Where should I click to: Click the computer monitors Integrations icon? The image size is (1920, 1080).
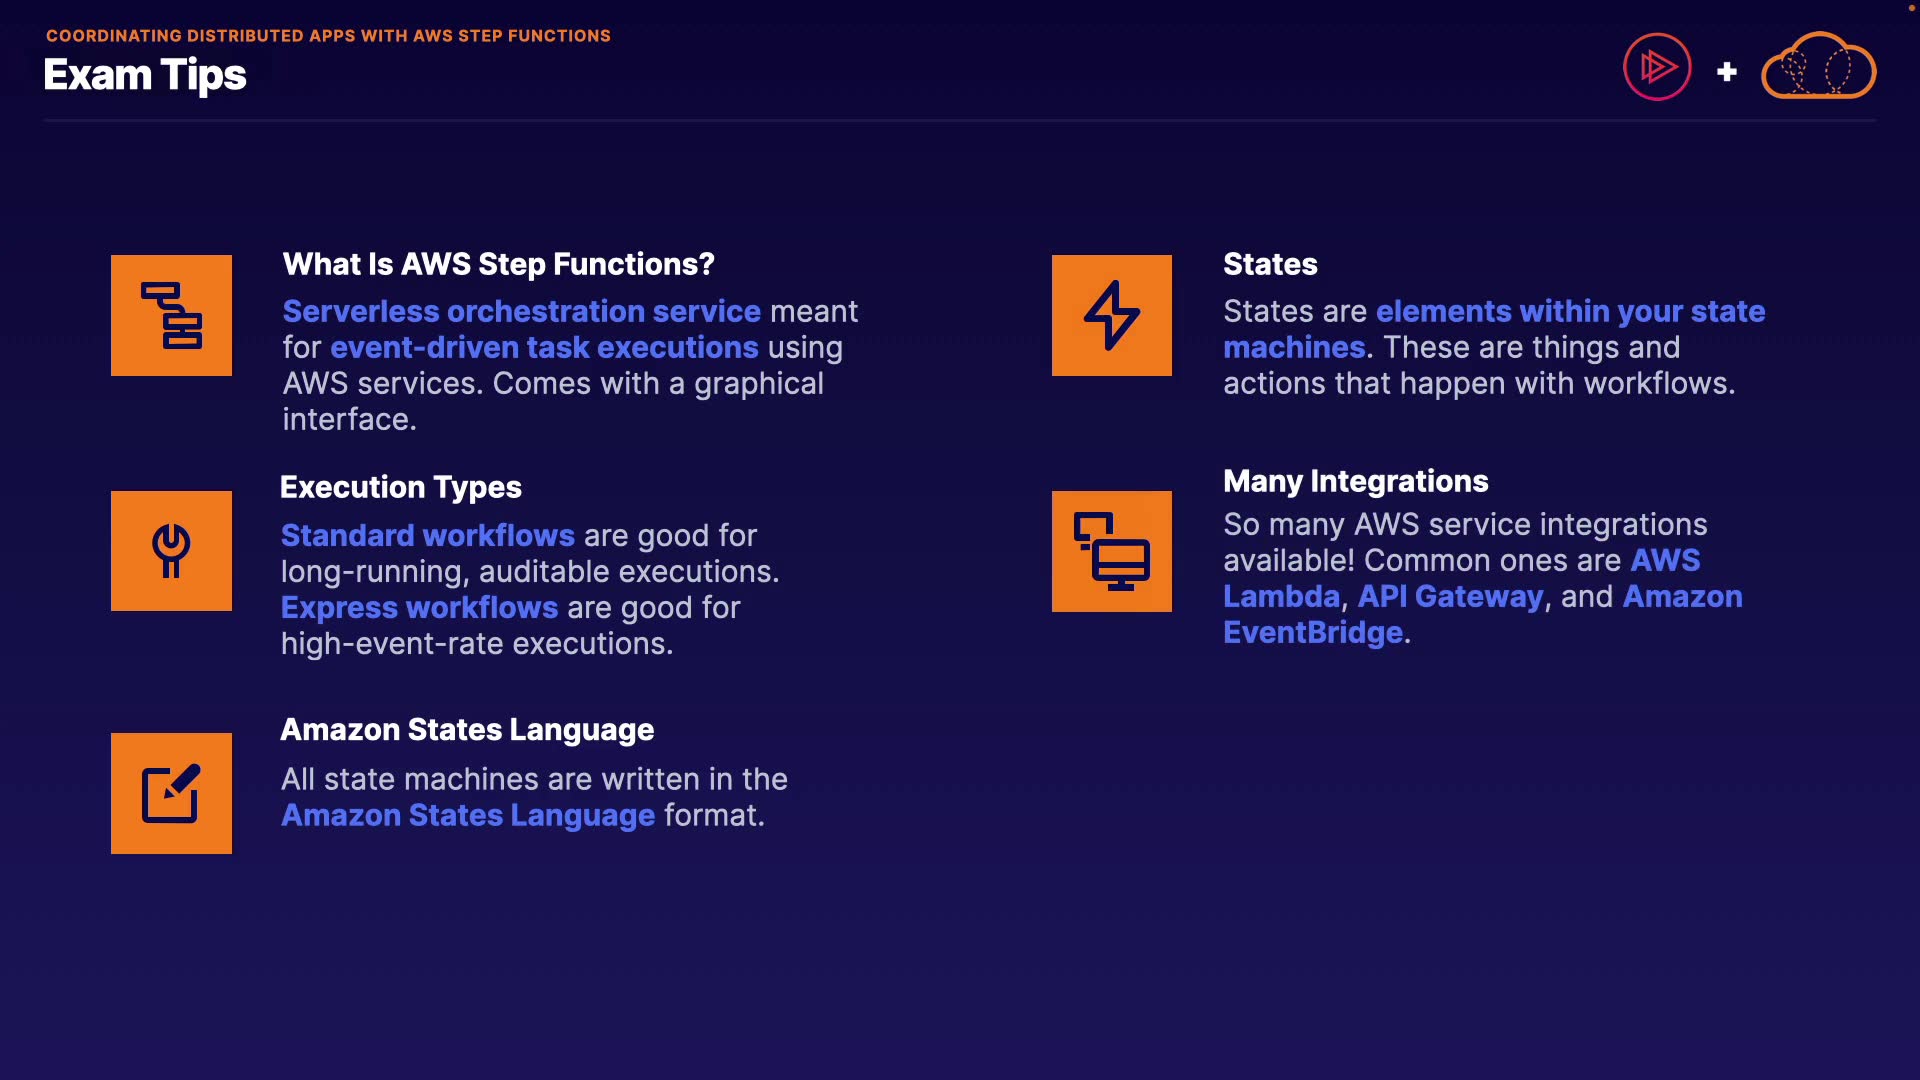coord(1111,551)
